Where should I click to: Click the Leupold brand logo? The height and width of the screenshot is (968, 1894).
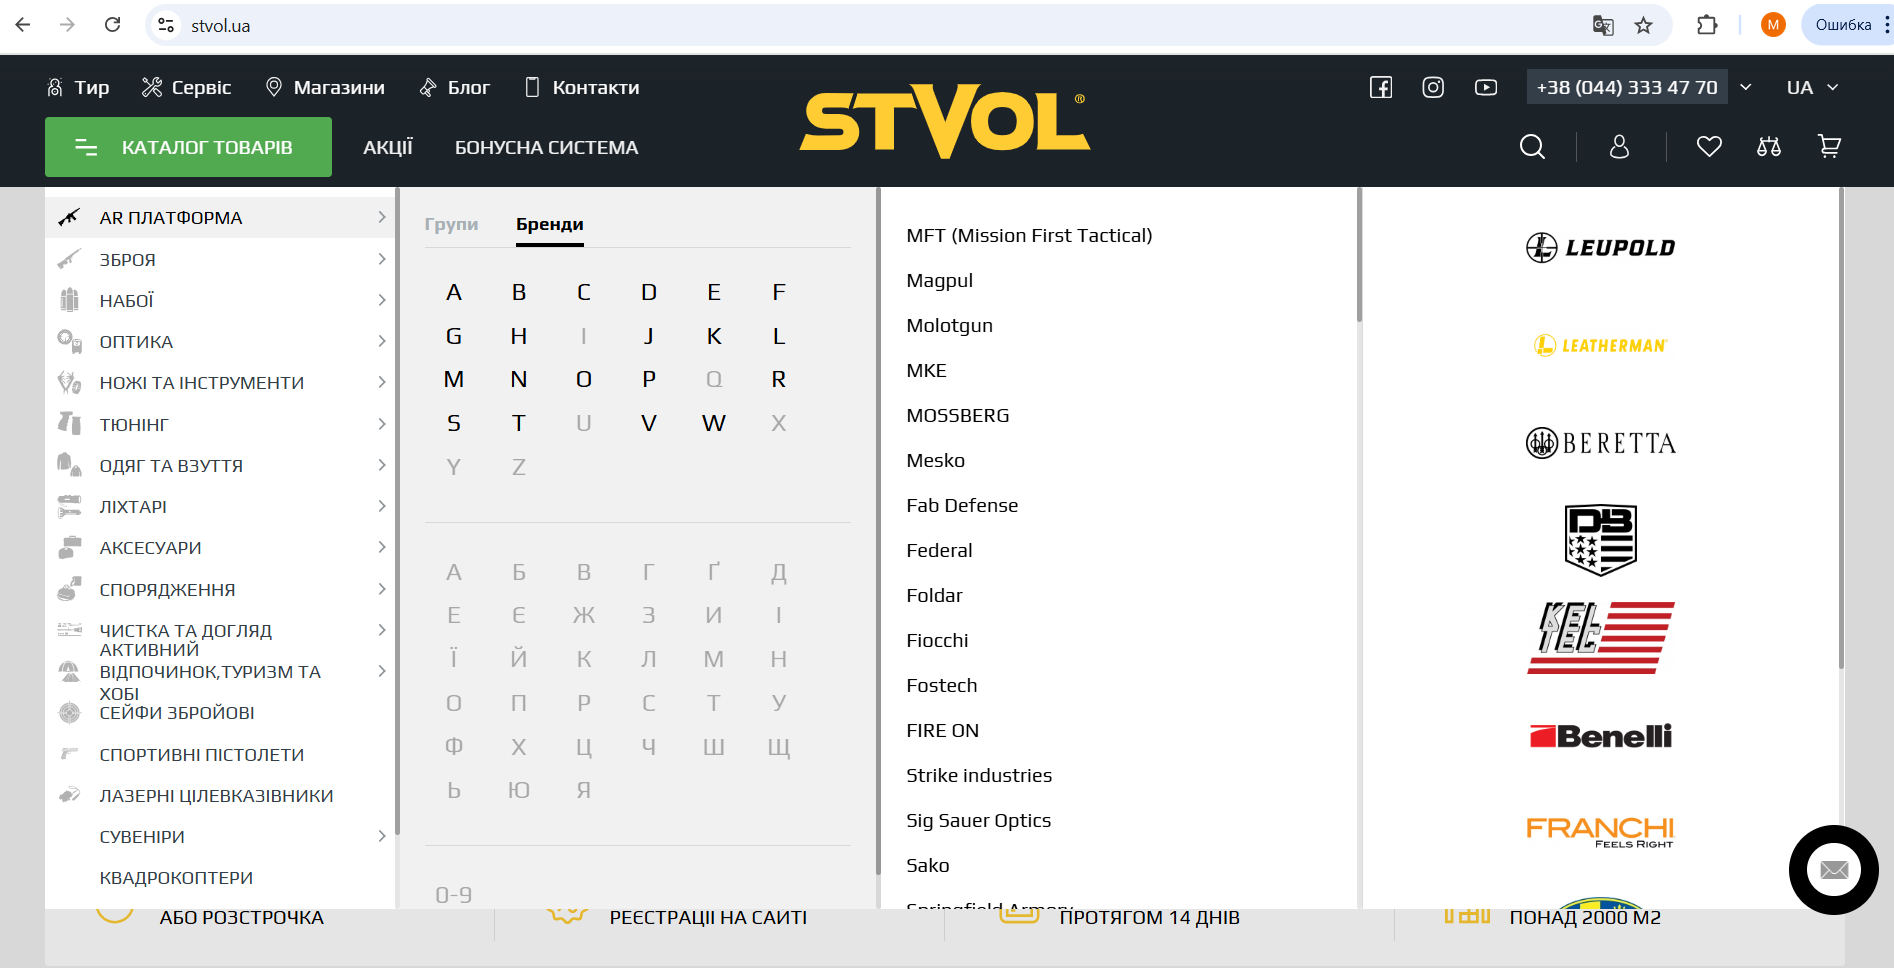pyautogui.click(x=1601, y=247)
